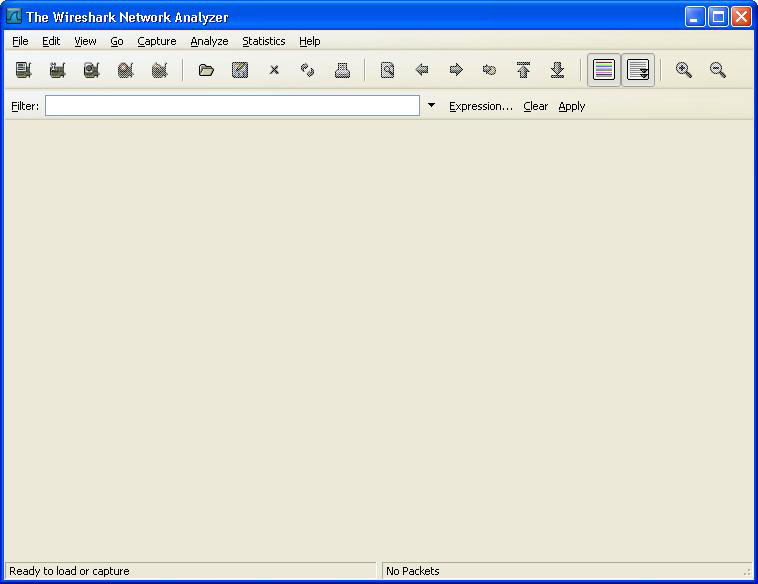Open the Go menu
The image size is (758, 584).
(117, 42)
